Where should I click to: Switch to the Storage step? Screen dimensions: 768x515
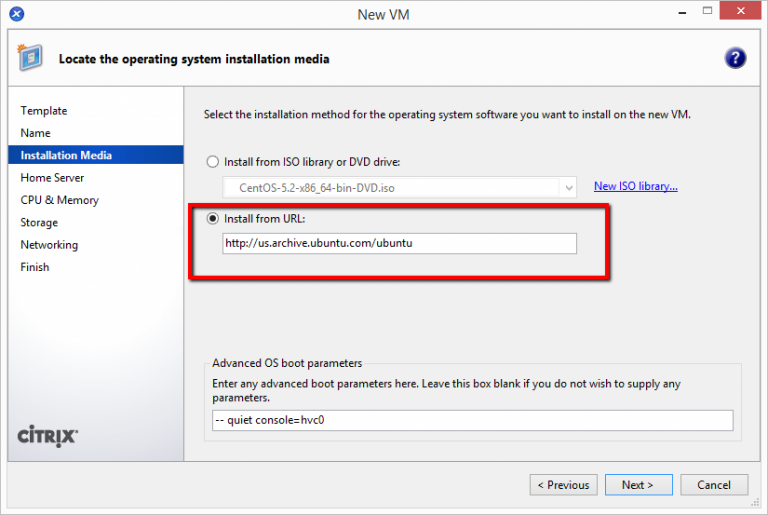39,222
